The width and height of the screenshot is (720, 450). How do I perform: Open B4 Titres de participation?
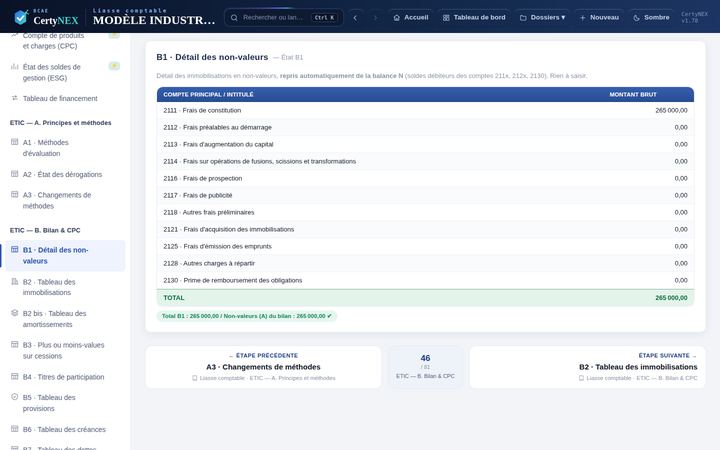tap(65, 377)
